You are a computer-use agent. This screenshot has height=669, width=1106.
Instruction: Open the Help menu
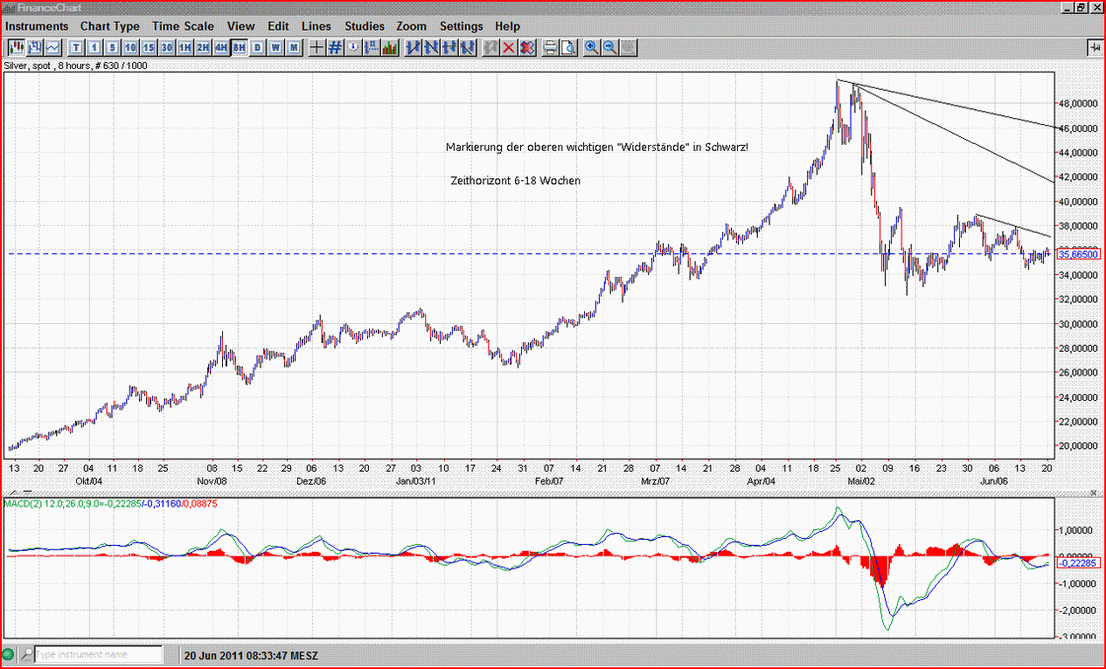pyautogui.click(x=507, y=26)
